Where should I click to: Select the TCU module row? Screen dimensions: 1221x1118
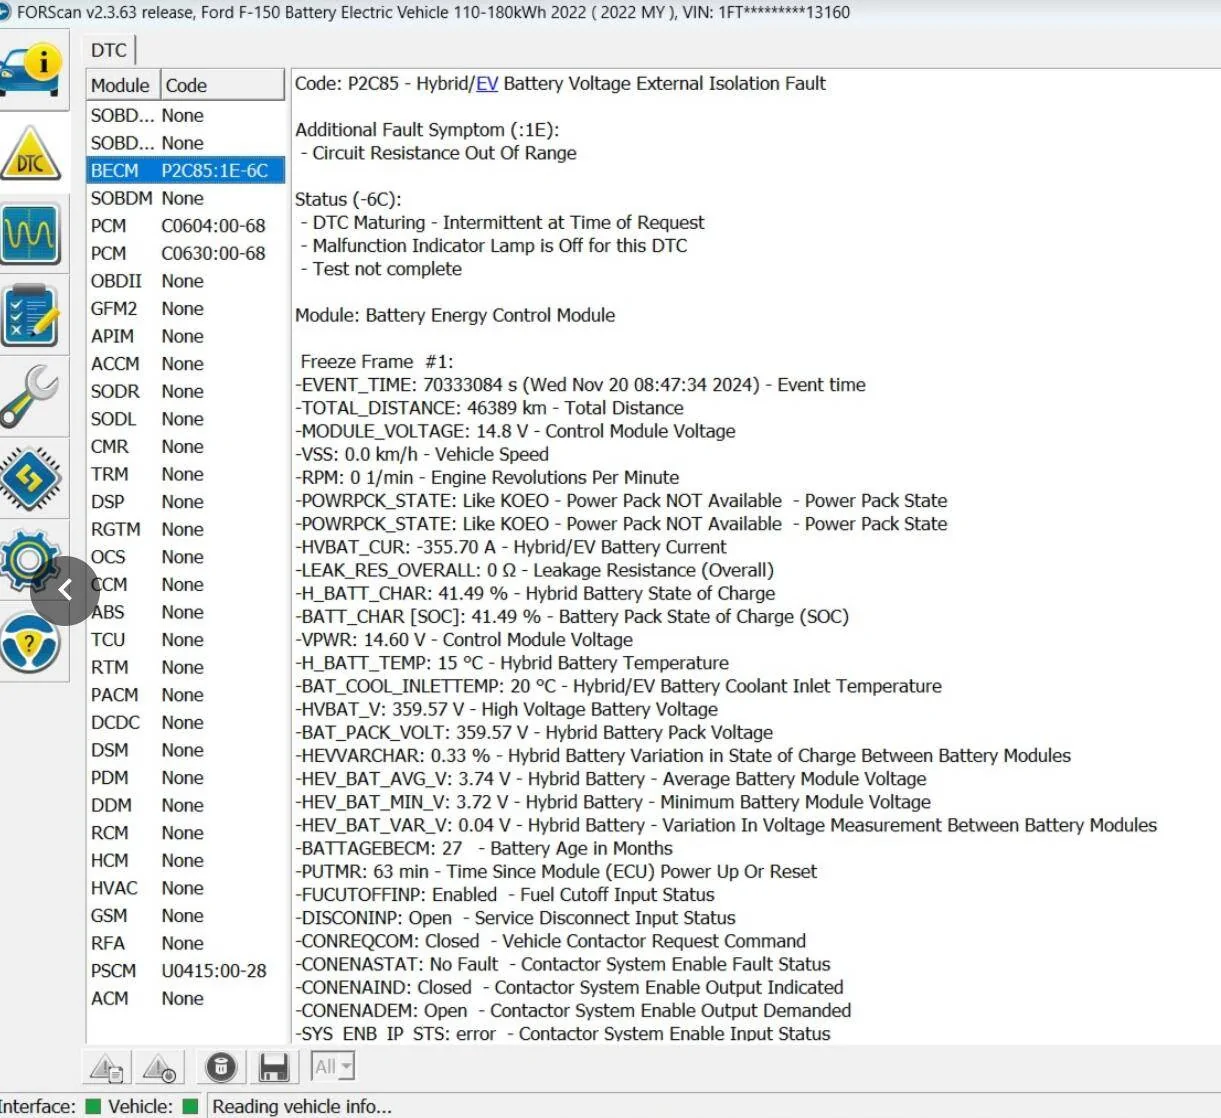pyautogui.click(x=186, y=639)
